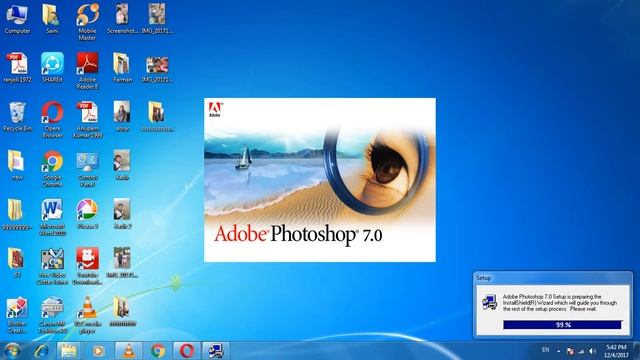
Task: Click the Show desktop button
Action: [637, 351]
